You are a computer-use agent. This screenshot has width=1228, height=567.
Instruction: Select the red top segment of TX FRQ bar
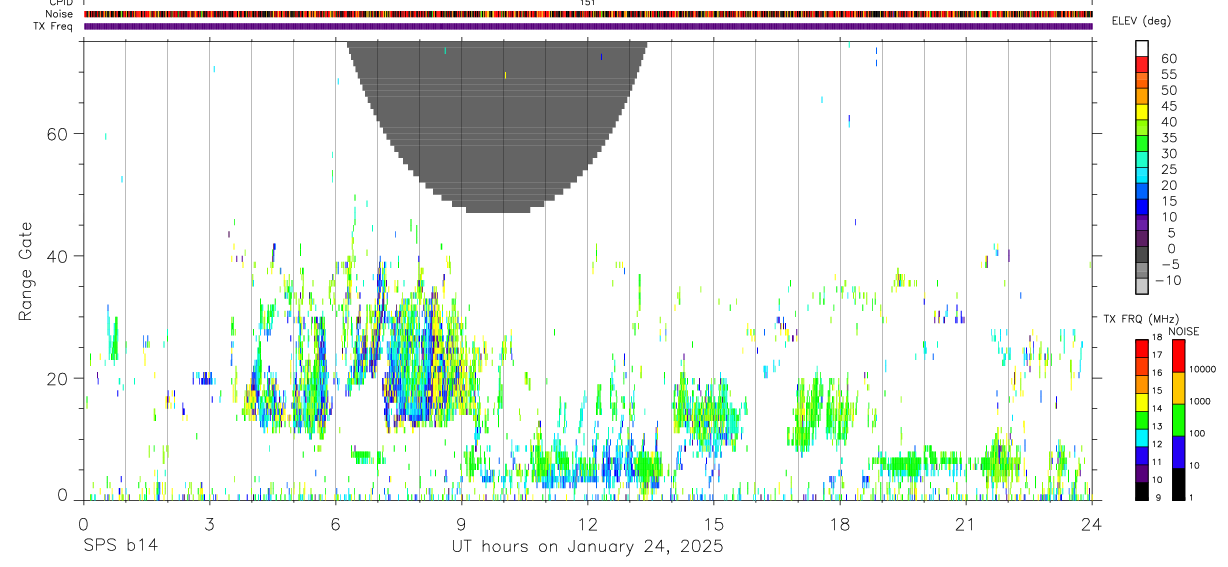pos(1141,347)
